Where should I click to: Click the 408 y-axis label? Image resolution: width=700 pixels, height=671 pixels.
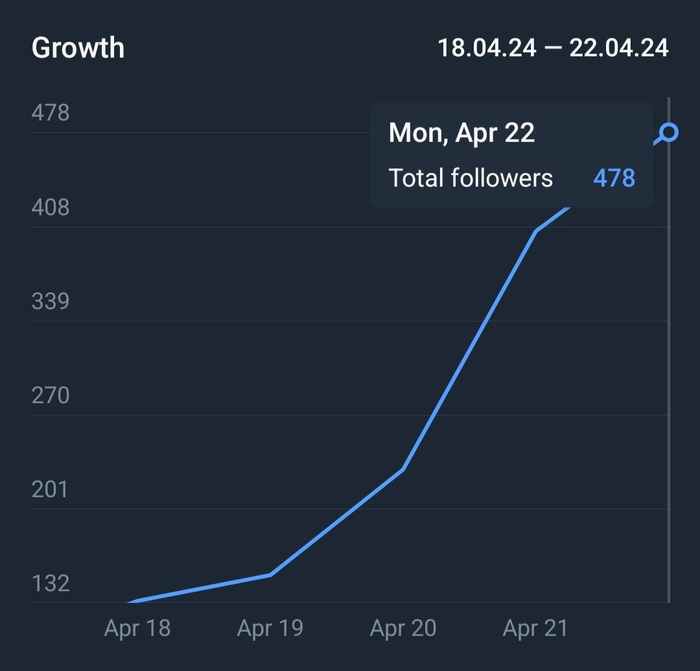(51, 207)
